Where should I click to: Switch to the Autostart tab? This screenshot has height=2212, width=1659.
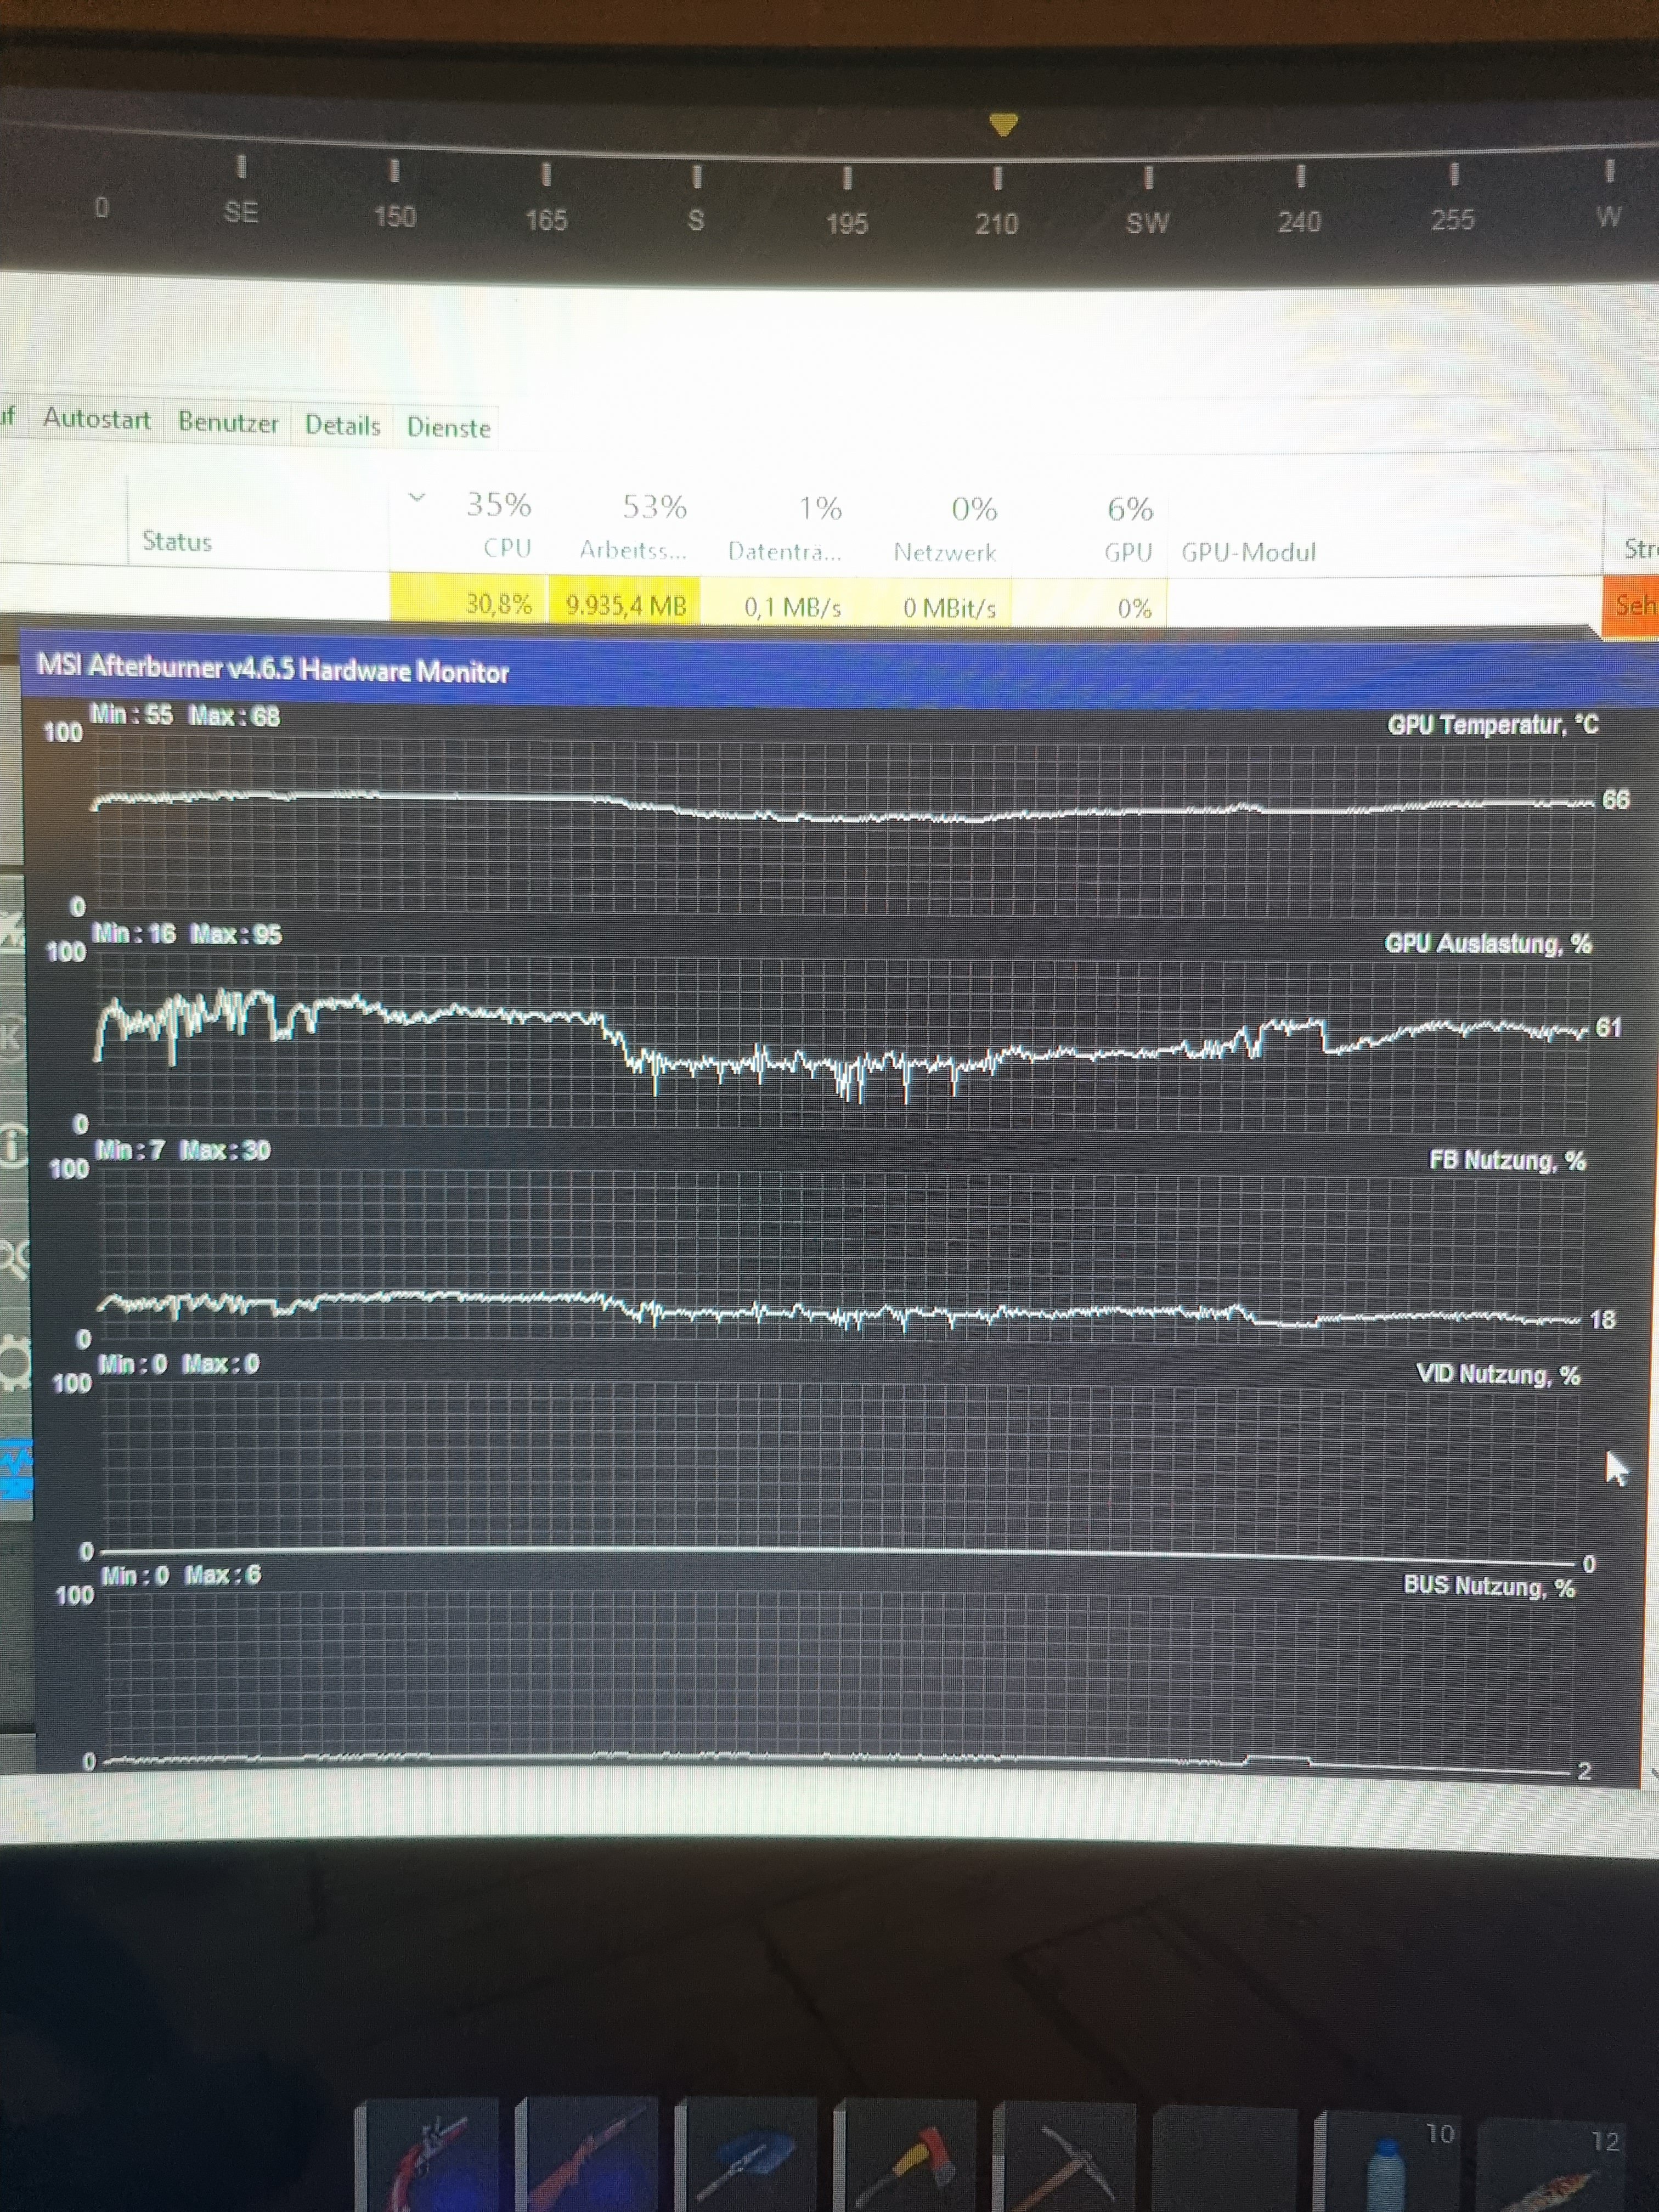click(x=97, y=419)
